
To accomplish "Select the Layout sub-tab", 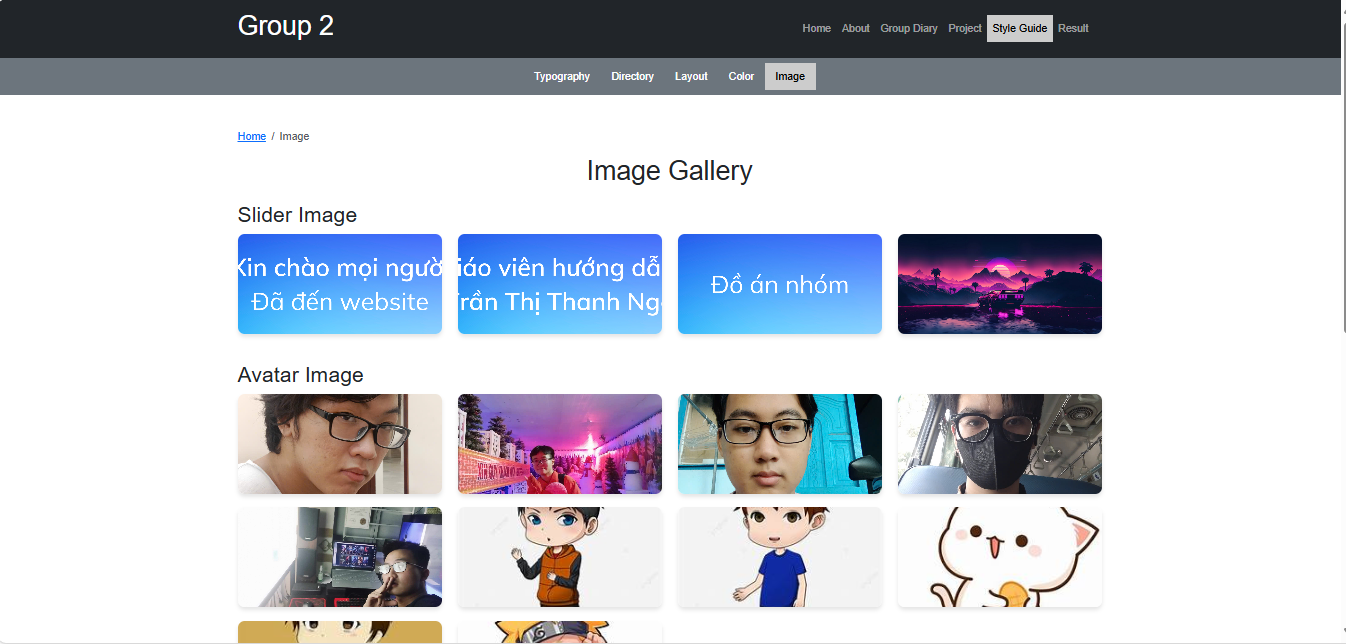I will 691,76.
